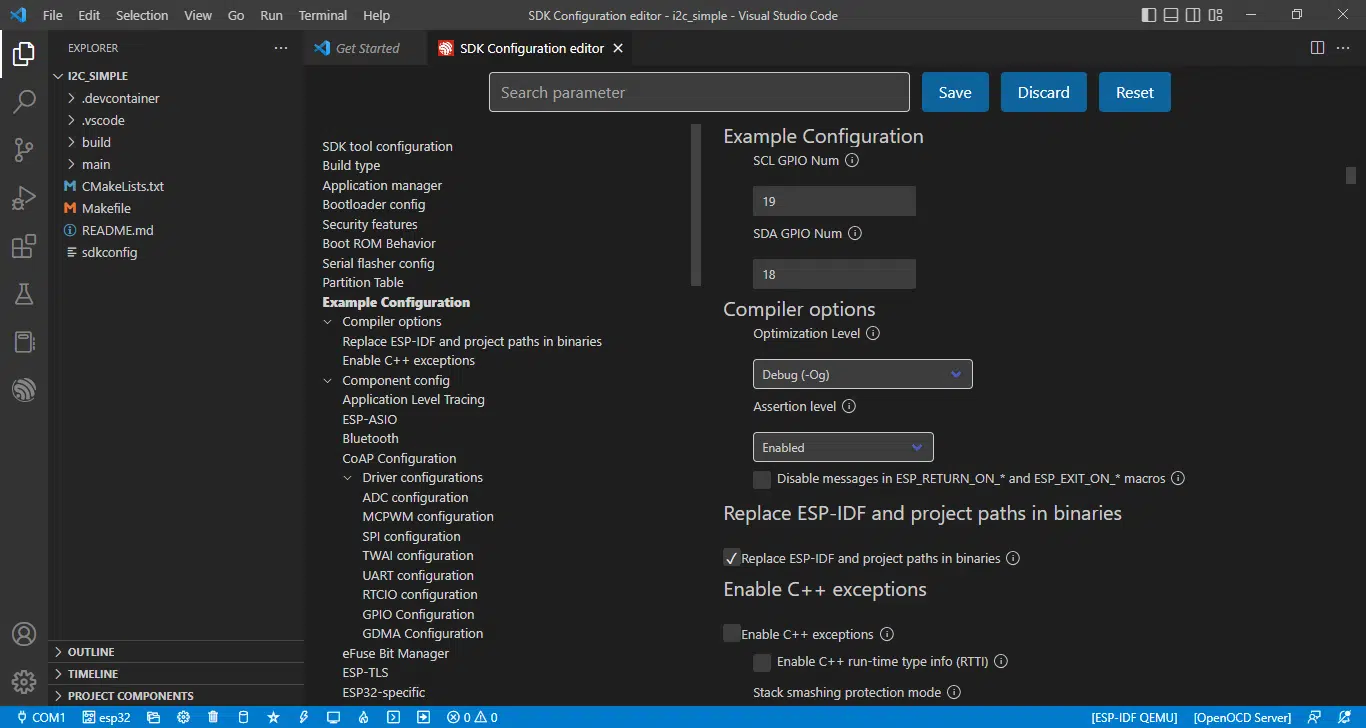Click build flash monitor flame icon
The height and width of the screenshot is (728, 1366).
364,717
